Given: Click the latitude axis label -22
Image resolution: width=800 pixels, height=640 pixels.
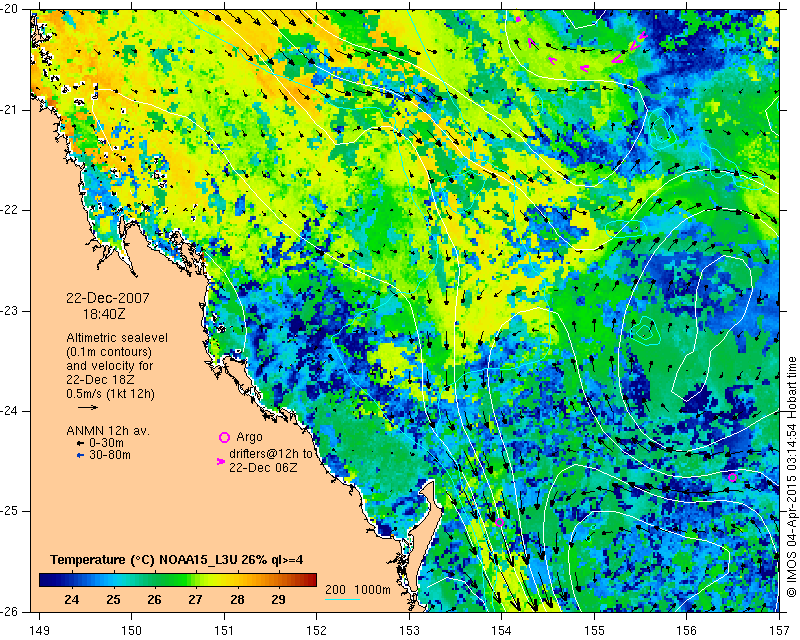Looking at the screenshot, I should tap(10, 210).
